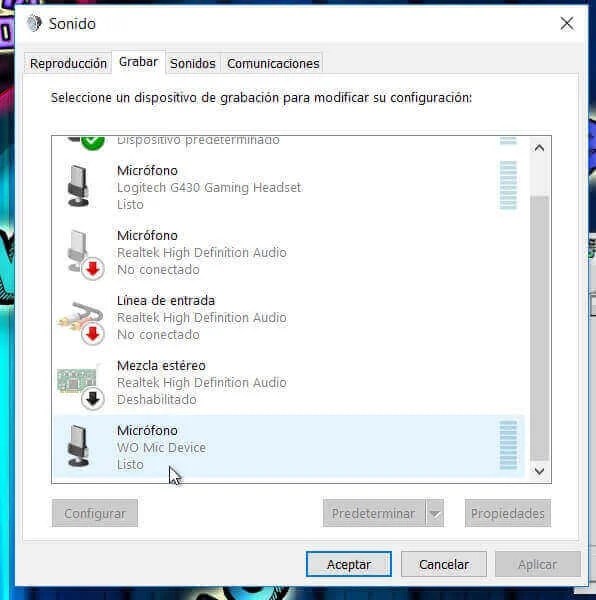
Task: Click the device list scrollbar thumb
Action: point(539,328)
